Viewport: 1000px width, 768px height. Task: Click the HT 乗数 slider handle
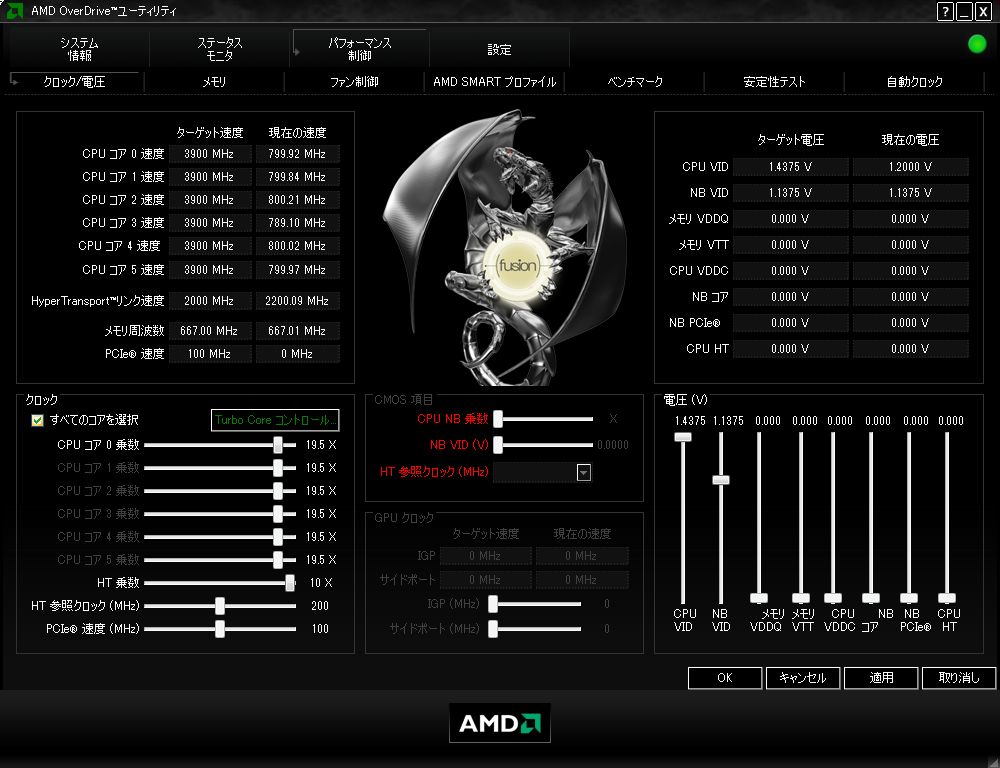coord(290,582)
